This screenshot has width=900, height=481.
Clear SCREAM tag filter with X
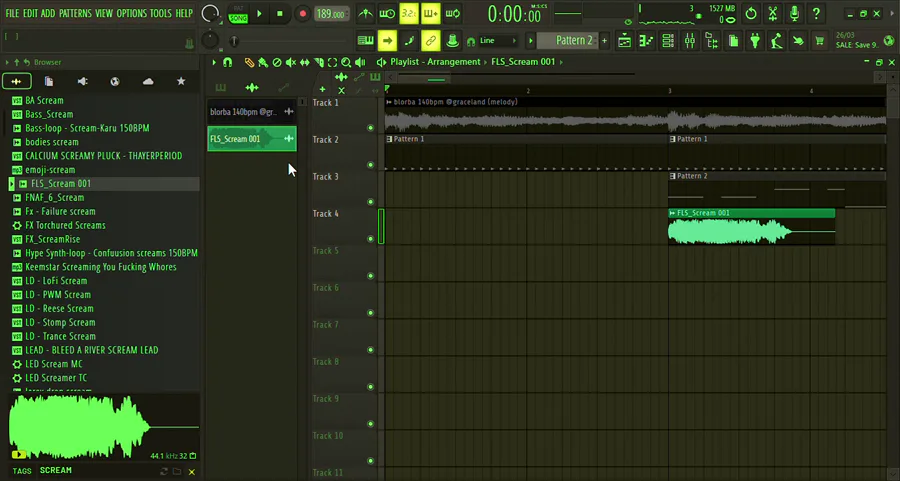point(192,472)
